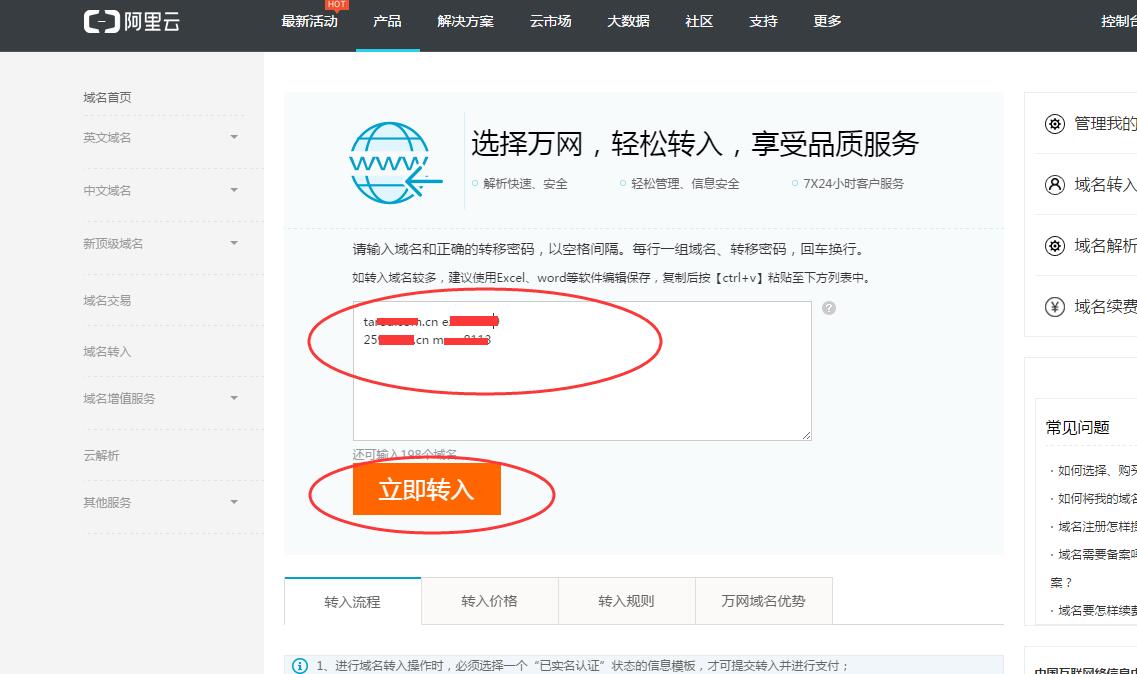This screenshot has height=674, width=1137.
Task: Open the 解决方案 menu
Action: [466, 22]
